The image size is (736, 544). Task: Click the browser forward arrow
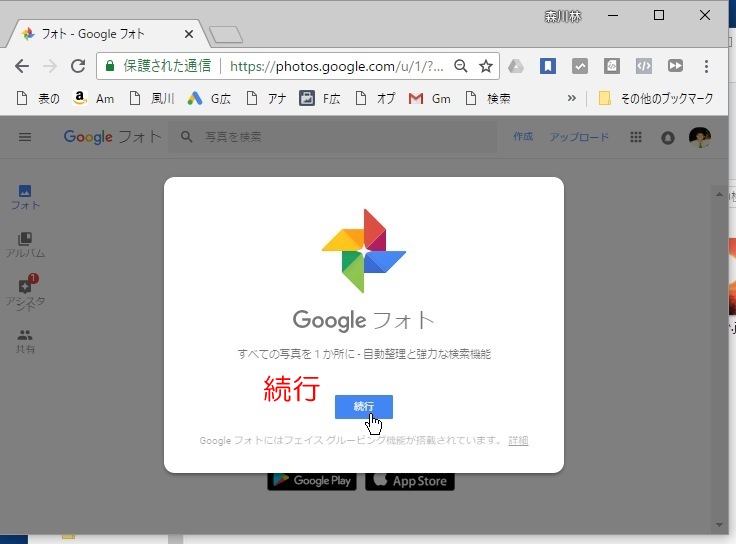(49, 66)
